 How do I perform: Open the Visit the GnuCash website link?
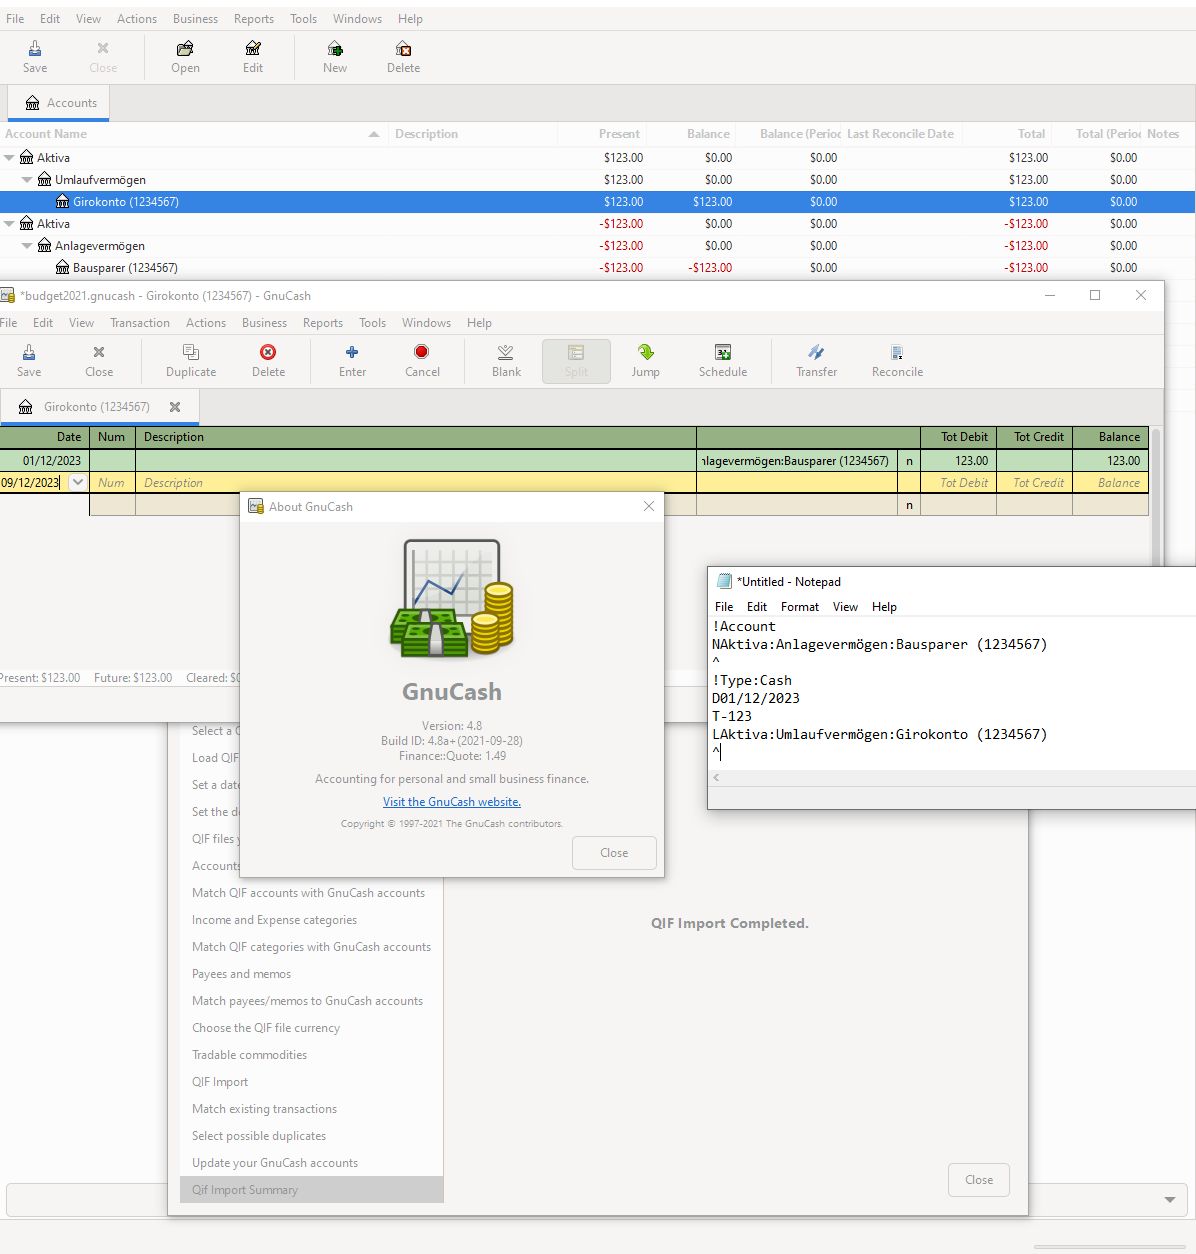pos(452,802)
